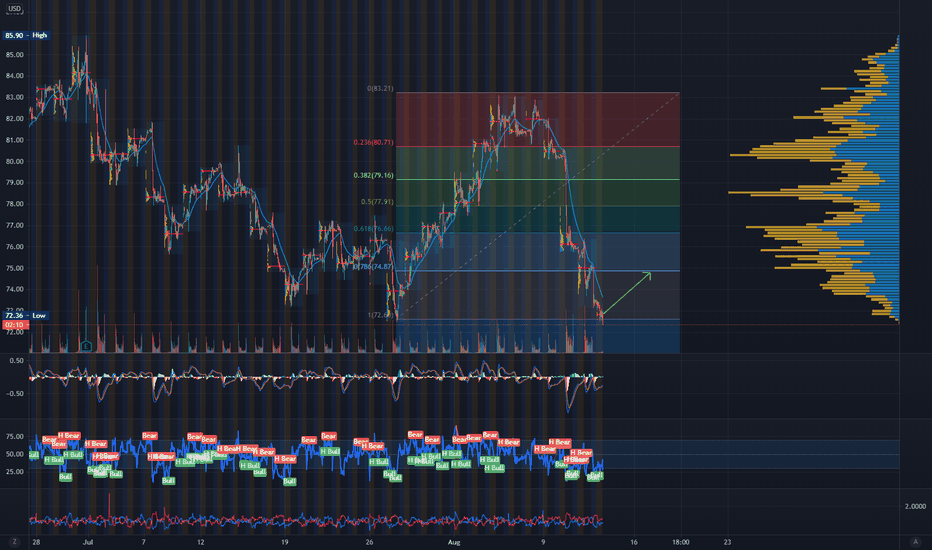Open the USD currency selector
The width and height of the screenshot is (932, 550).
click(14, 9)
